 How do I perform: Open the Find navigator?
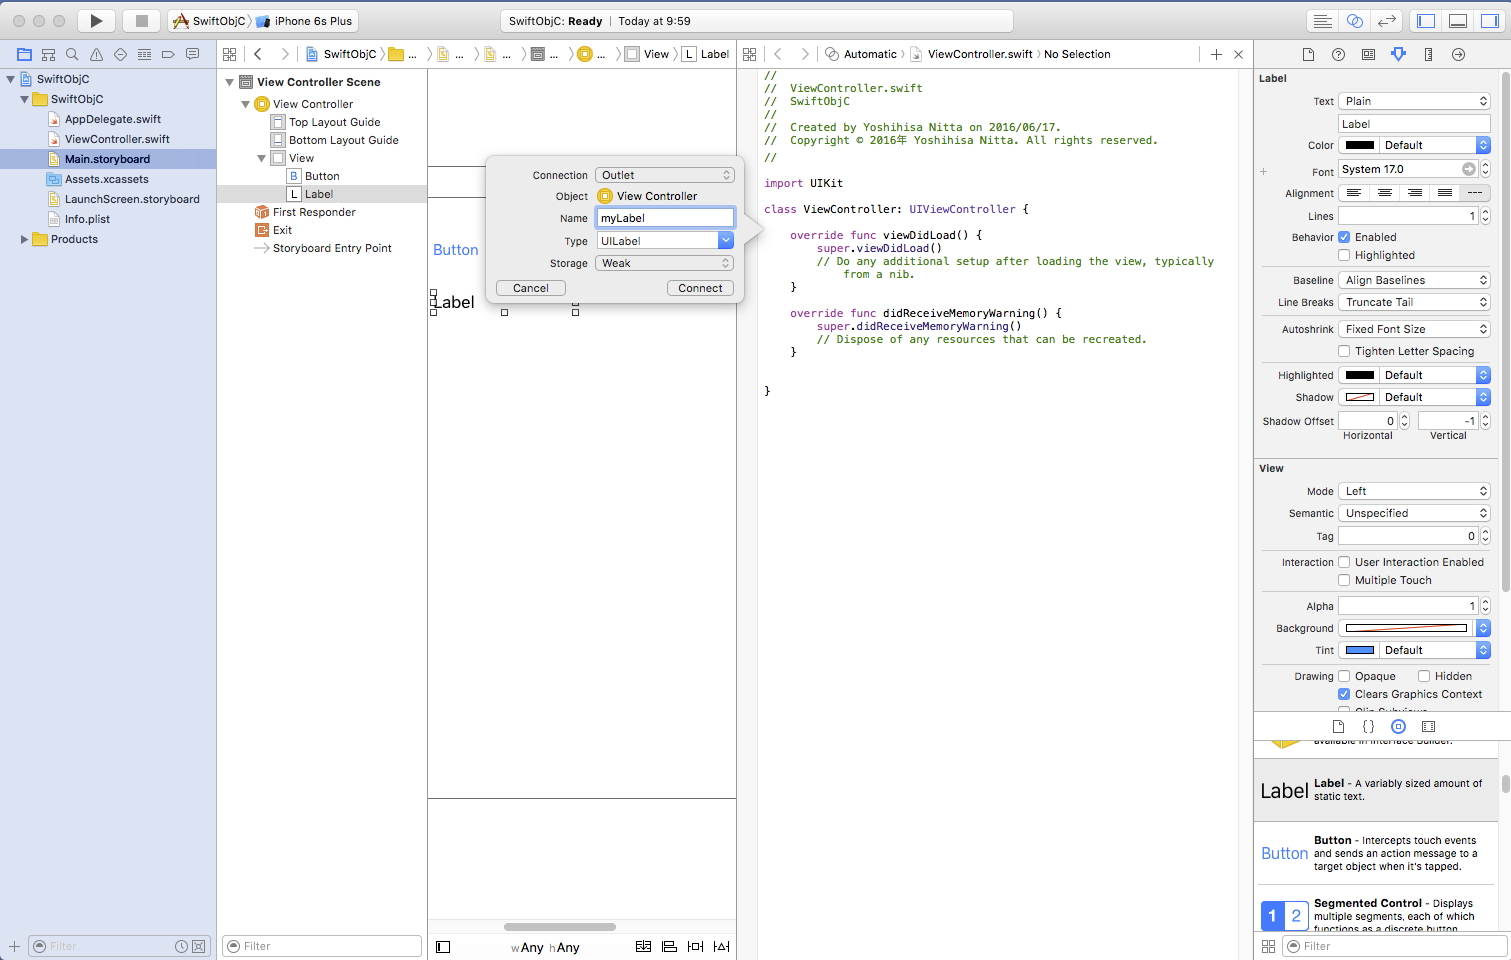[x=72, y=54]
